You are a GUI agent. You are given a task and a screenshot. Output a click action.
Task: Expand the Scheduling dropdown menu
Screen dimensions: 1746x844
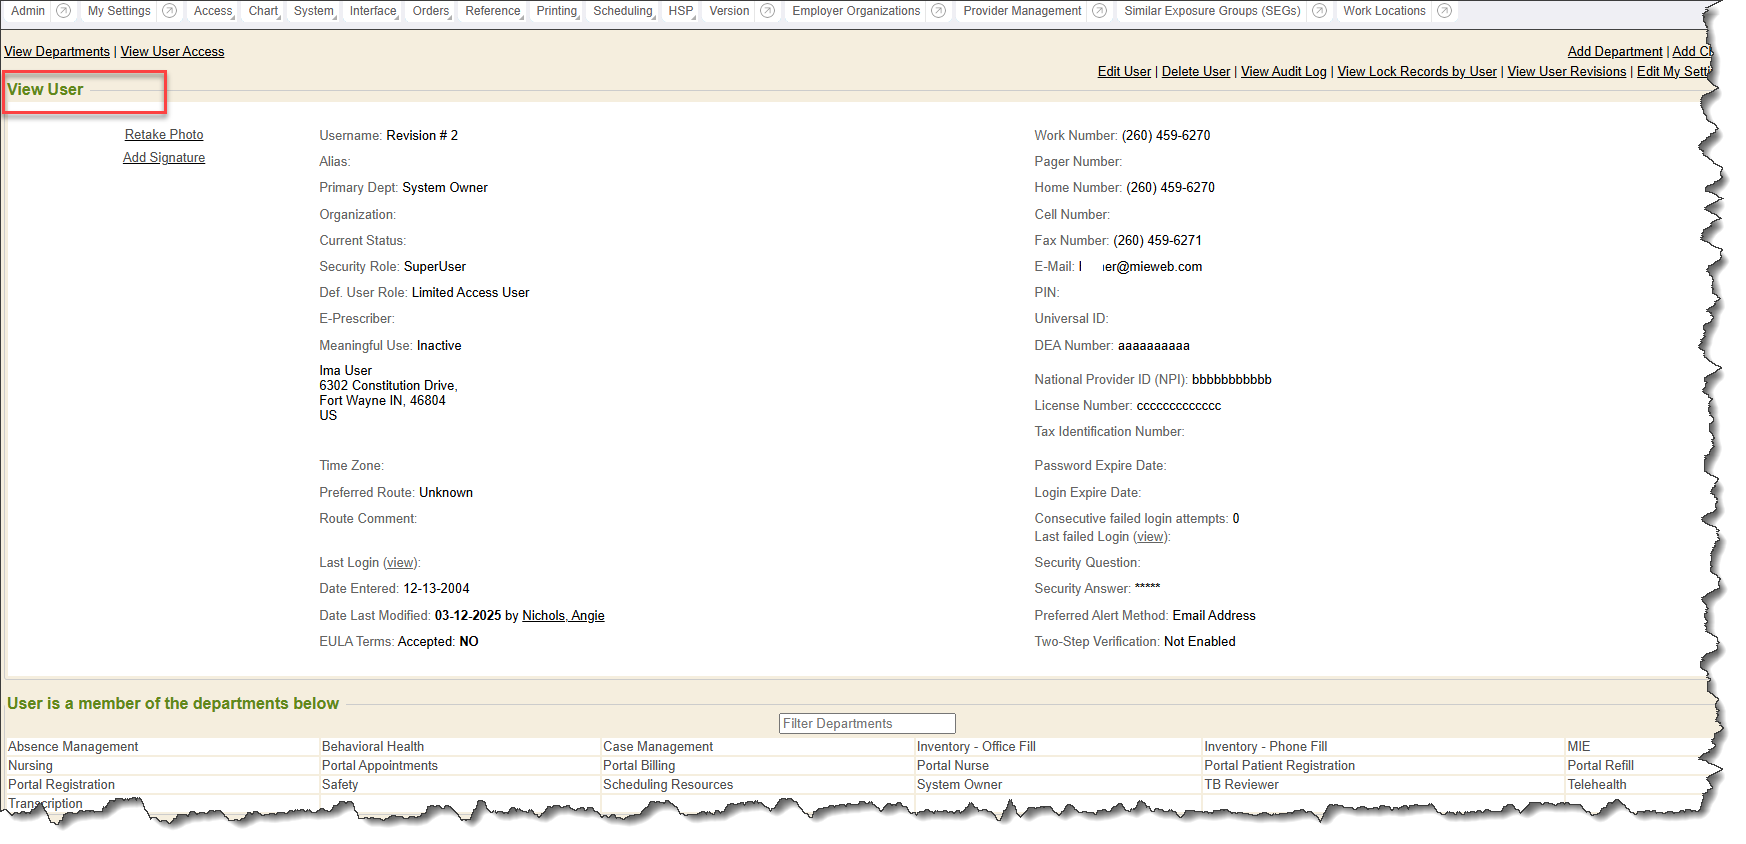click(622, 11)
